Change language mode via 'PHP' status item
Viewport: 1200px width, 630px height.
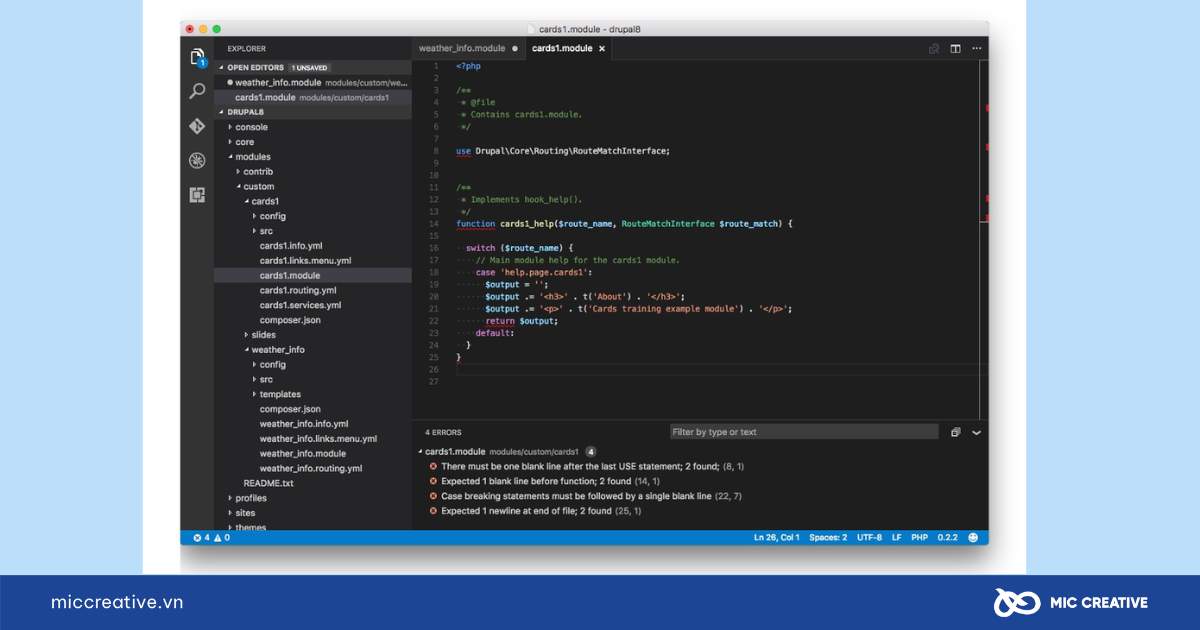point(919,537)
